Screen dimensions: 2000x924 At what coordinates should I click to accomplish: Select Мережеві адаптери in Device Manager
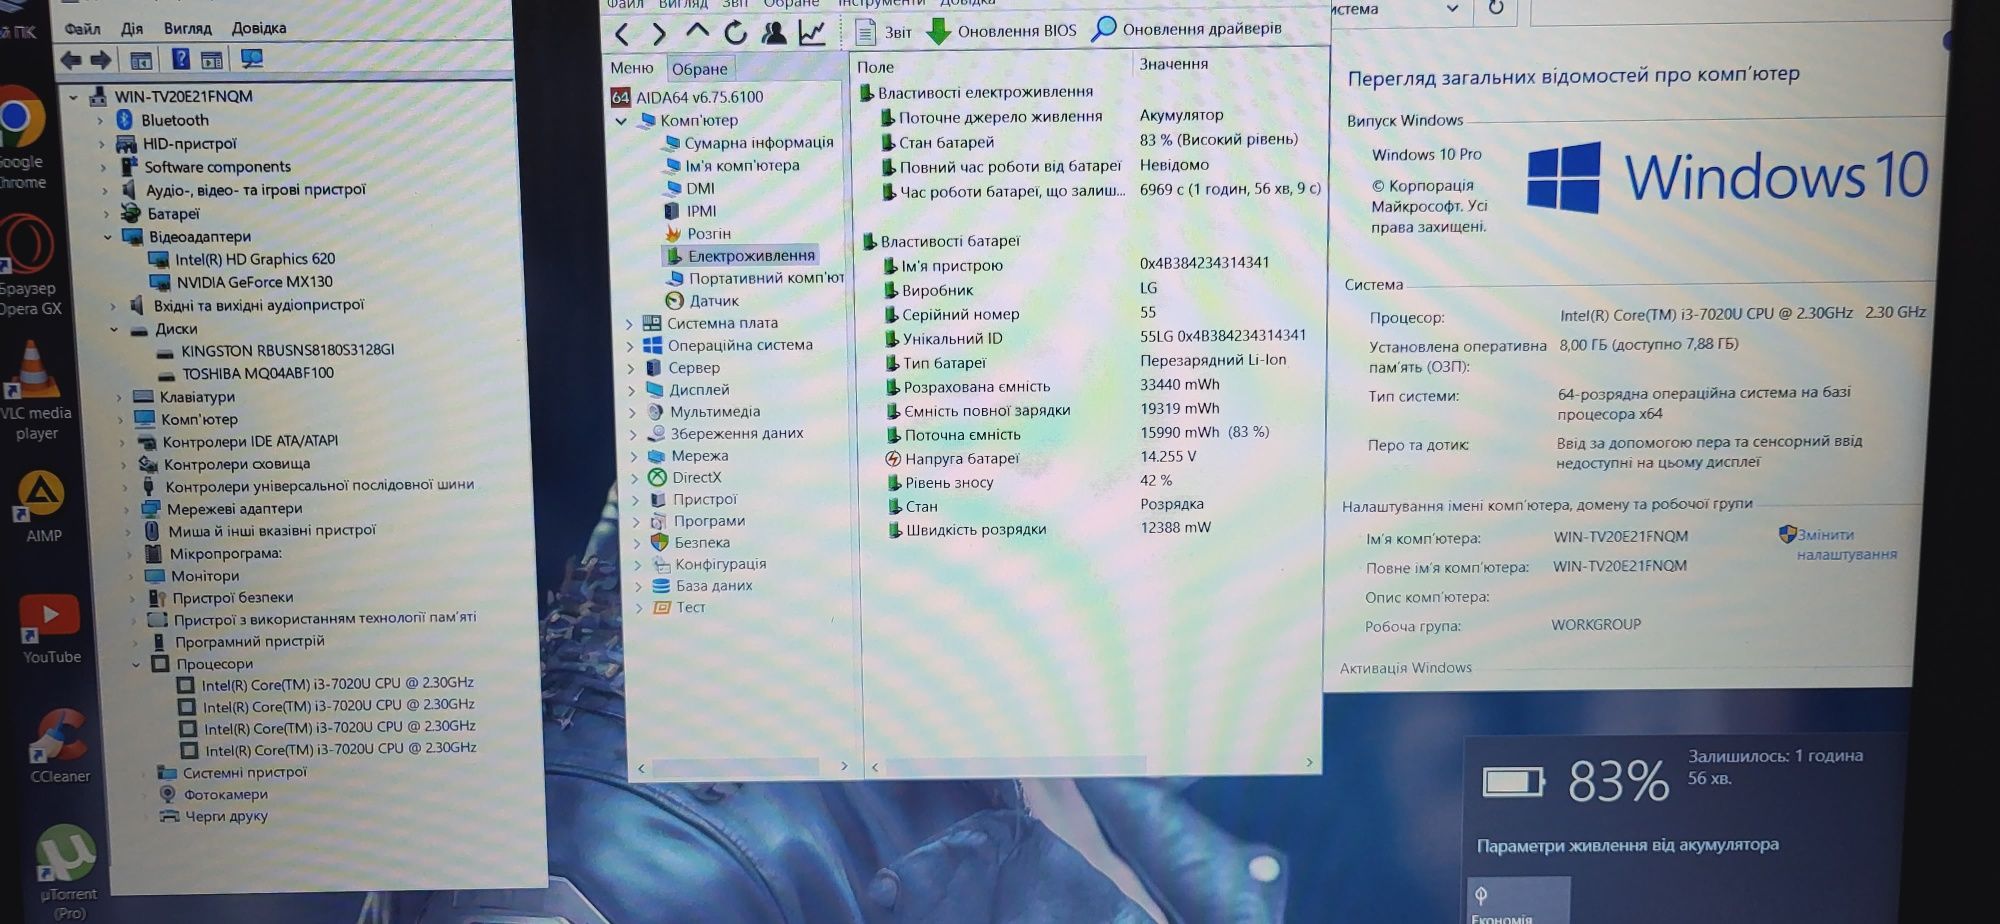(x=221, y=509)
